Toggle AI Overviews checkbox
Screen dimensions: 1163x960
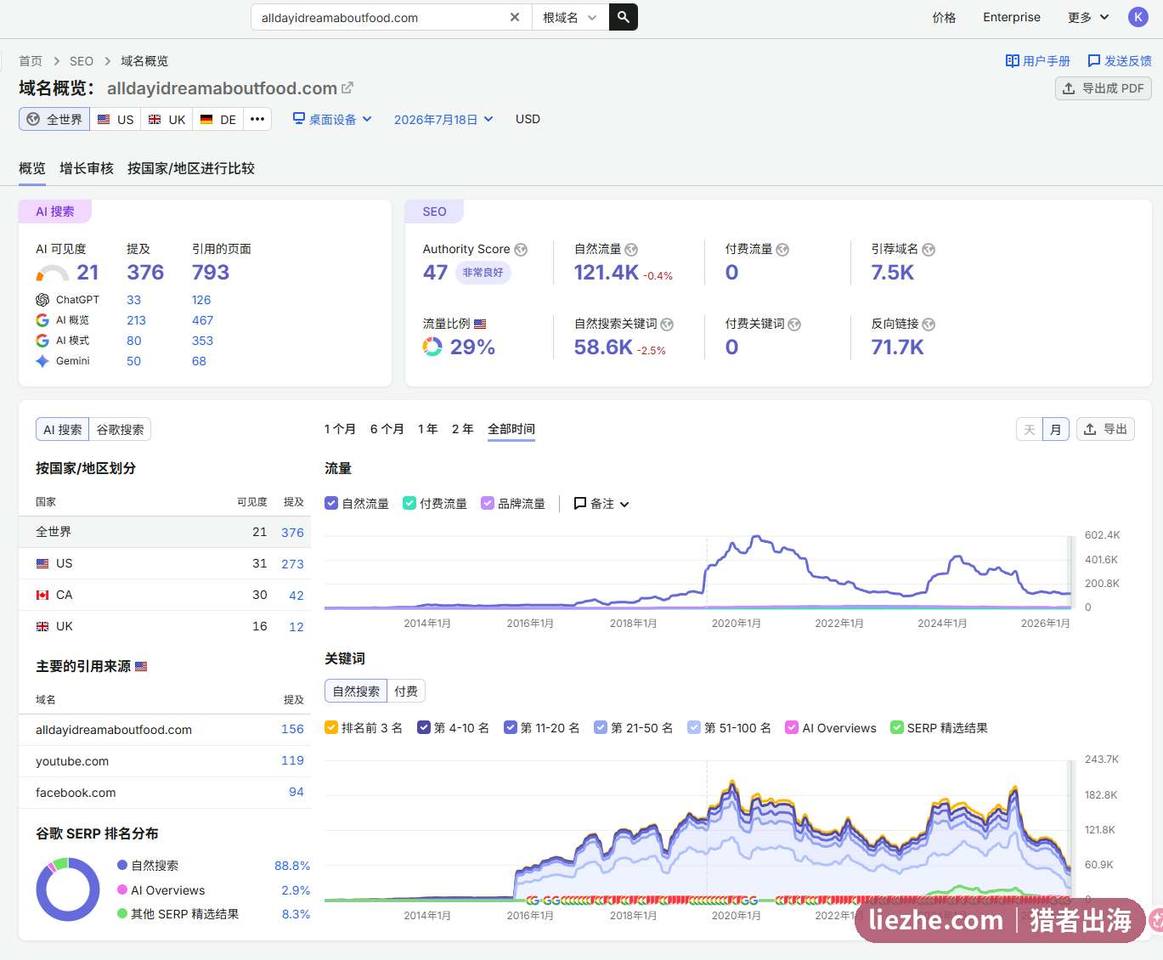pos(791,727)
